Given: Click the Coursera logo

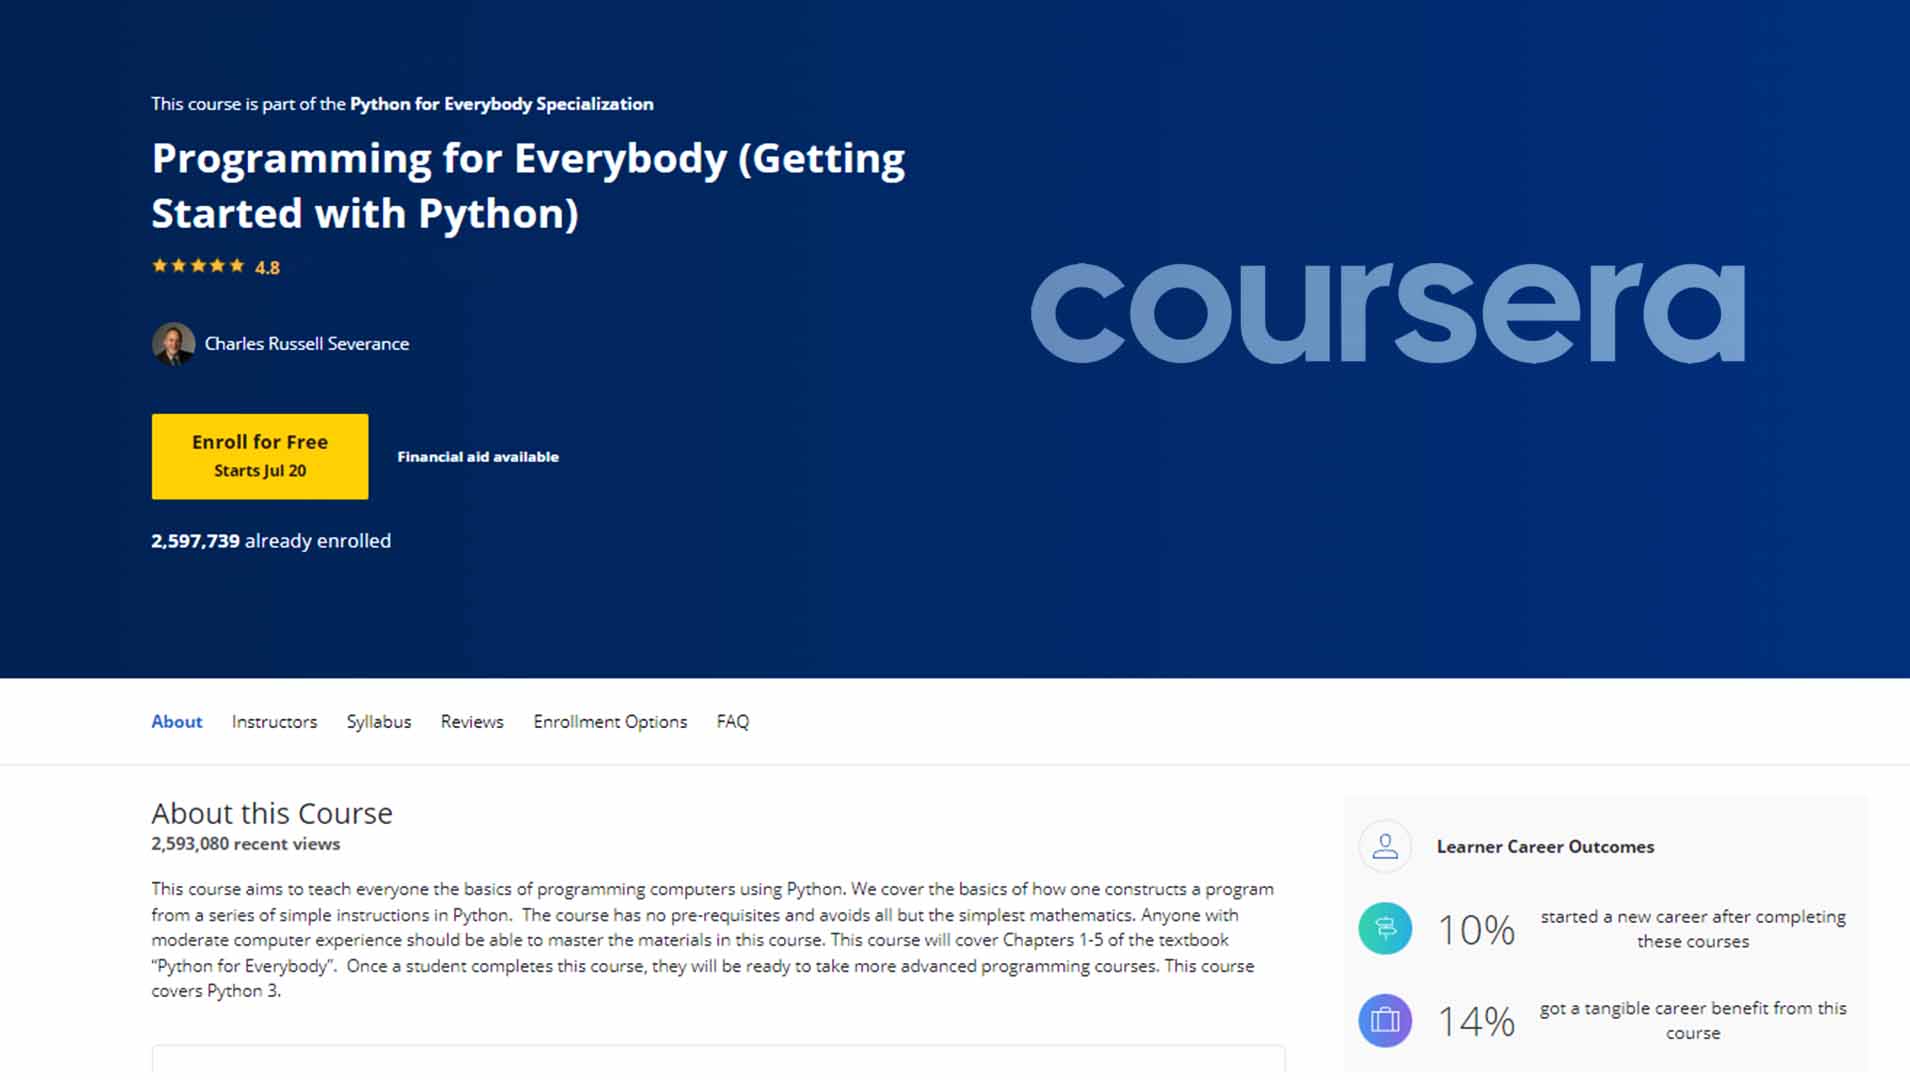Looking at the screenshot, I should pos(1387,313).
